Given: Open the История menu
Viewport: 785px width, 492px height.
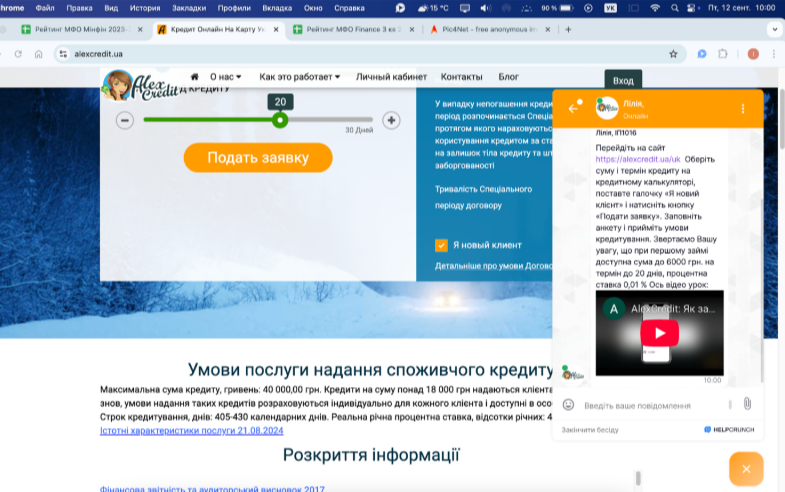Looking at the screenshot, I should (x=145, y=8).
